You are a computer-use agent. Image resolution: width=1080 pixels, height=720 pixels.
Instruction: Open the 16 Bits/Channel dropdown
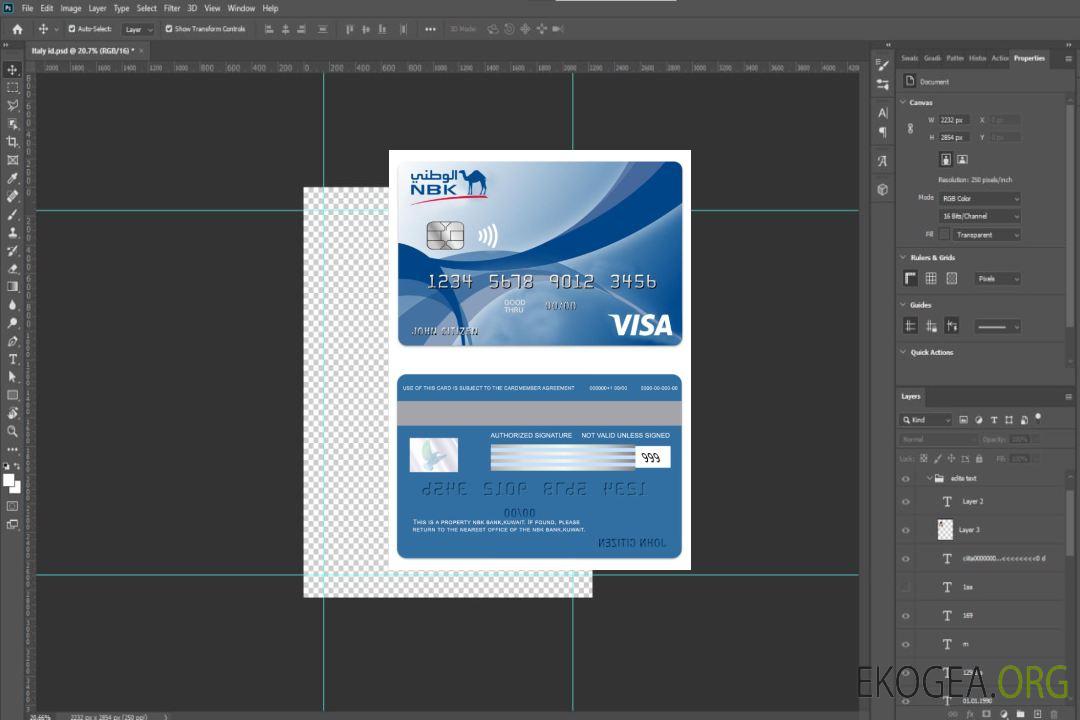click(979, 216)
